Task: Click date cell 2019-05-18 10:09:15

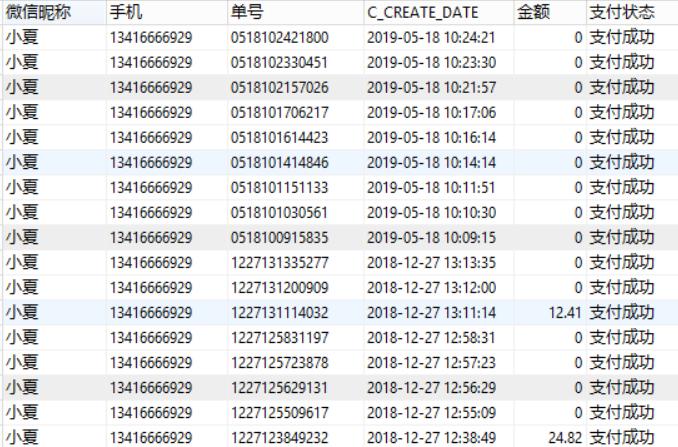Action: point(431,238)
